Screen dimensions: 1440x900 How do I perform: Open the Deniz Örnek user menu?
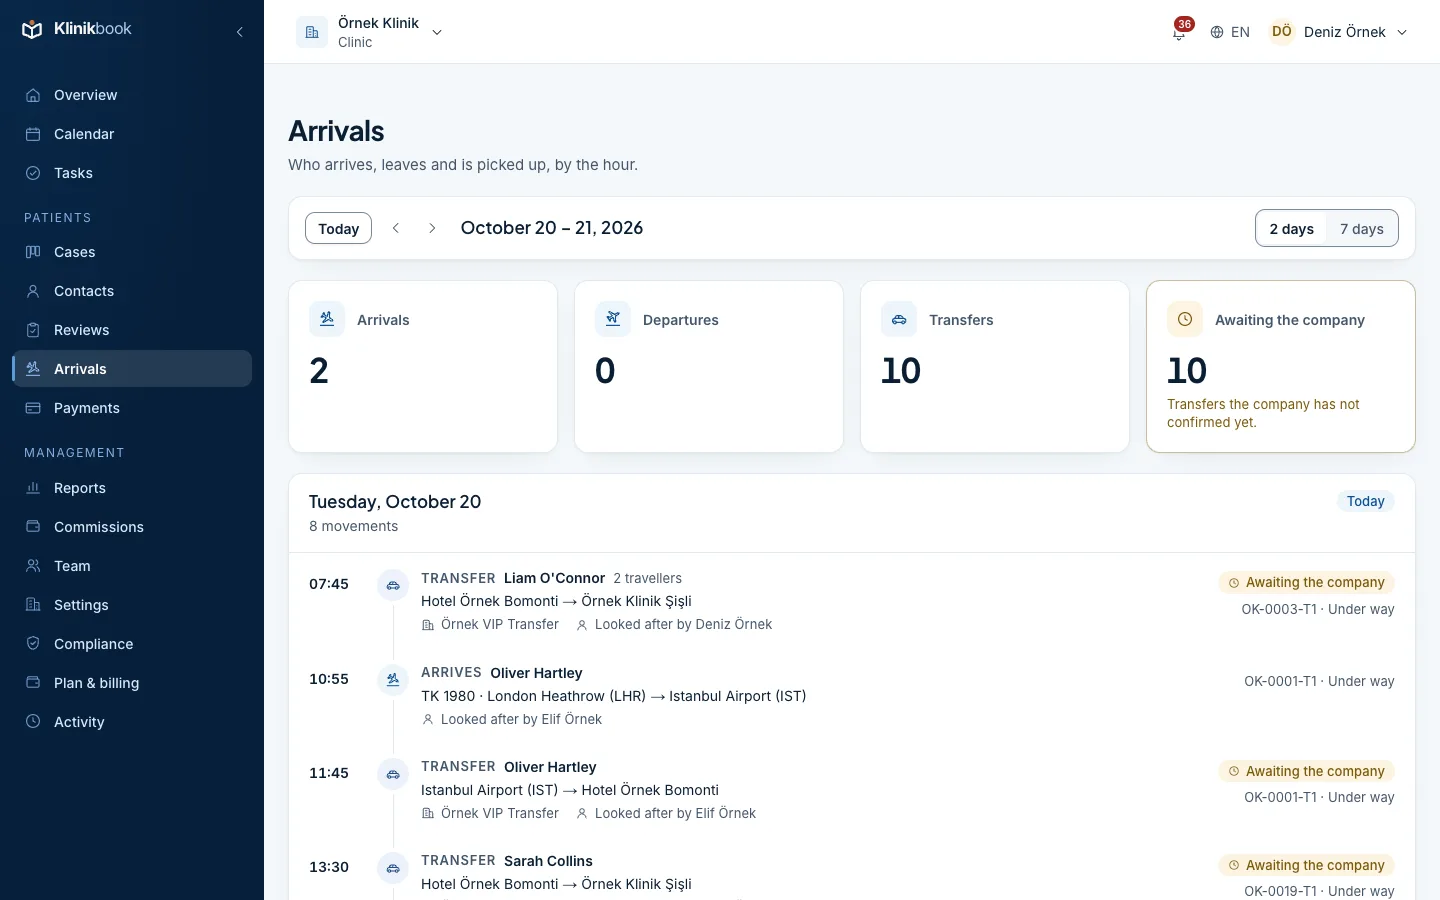tap(1339, 32)
